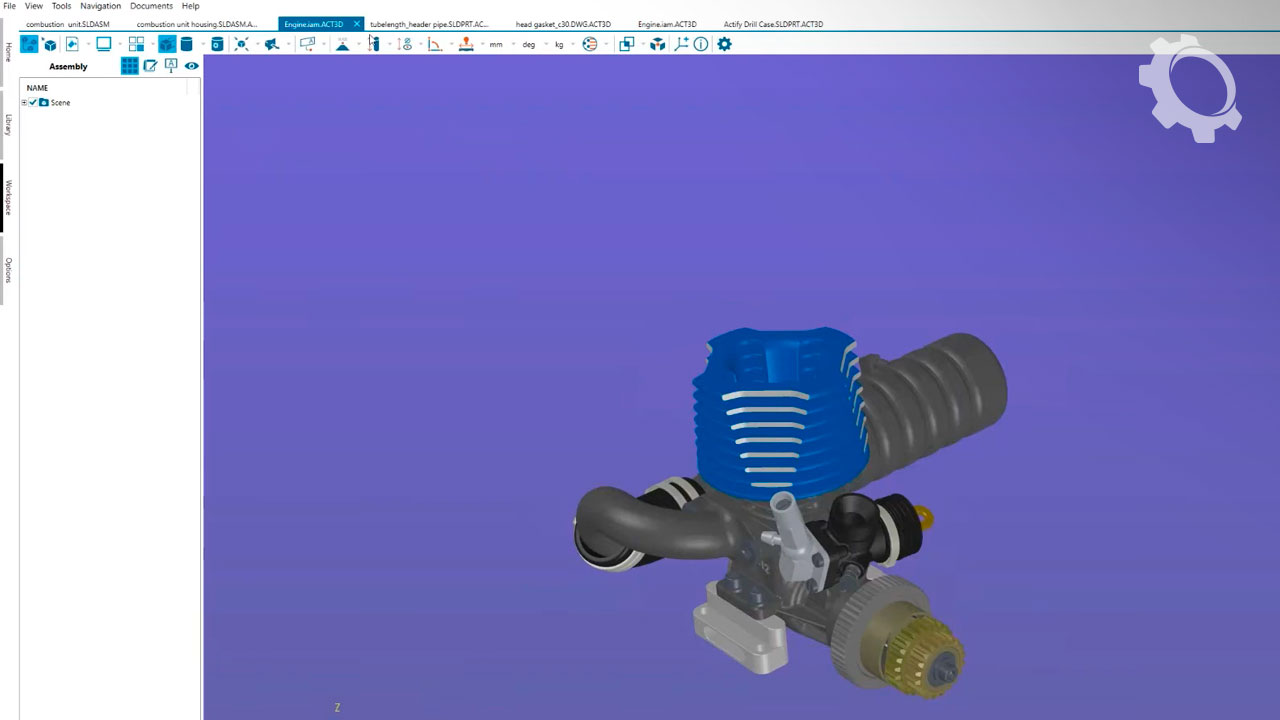This screenshot has width=1280, height=720.
Task: Click the stamp tool icon
Action: (466, 44)
